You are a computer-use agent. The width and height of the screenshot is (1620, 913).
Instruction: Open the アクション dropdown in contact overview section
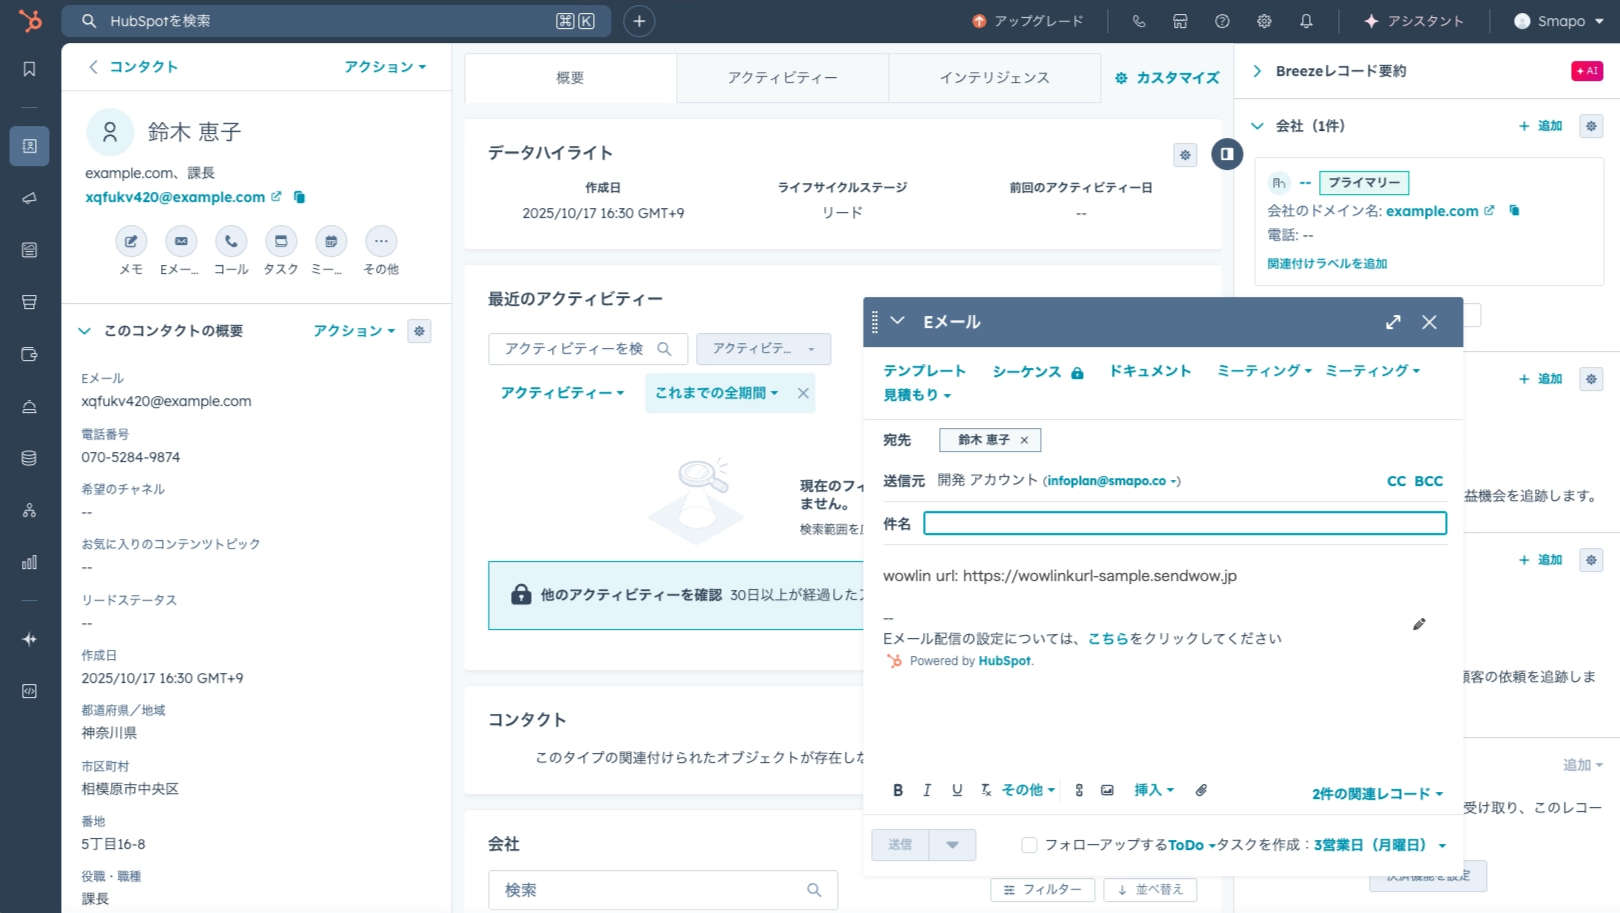pos(354,331)
